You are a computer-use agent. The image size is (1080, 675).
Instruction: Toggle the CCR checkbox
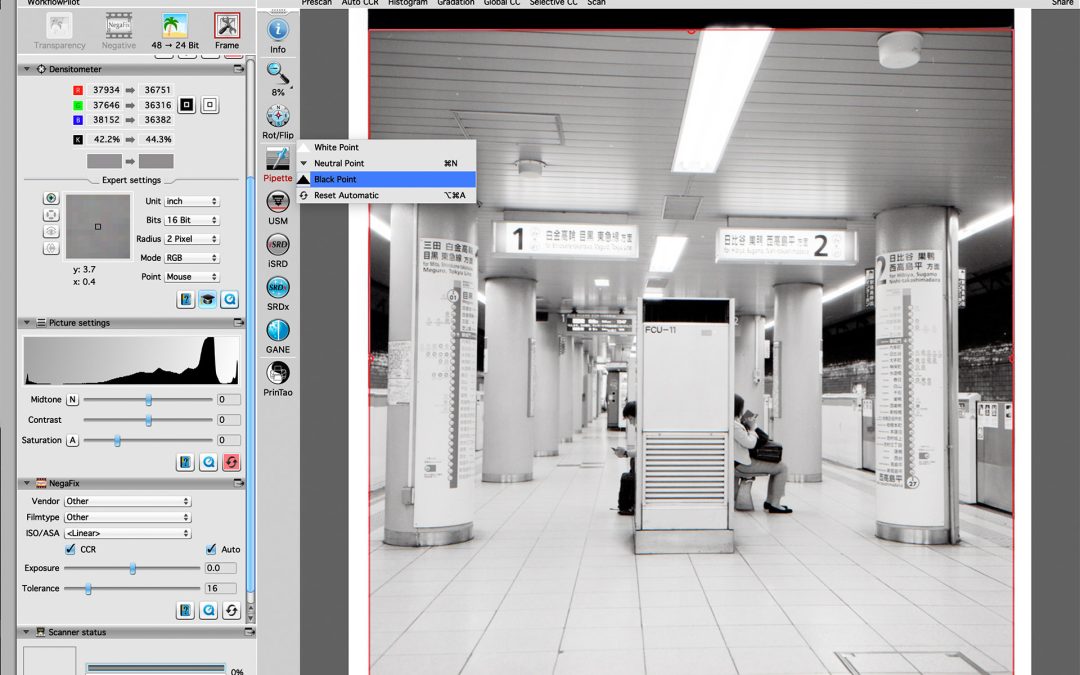pyautogui.click(x=70, y=549)
